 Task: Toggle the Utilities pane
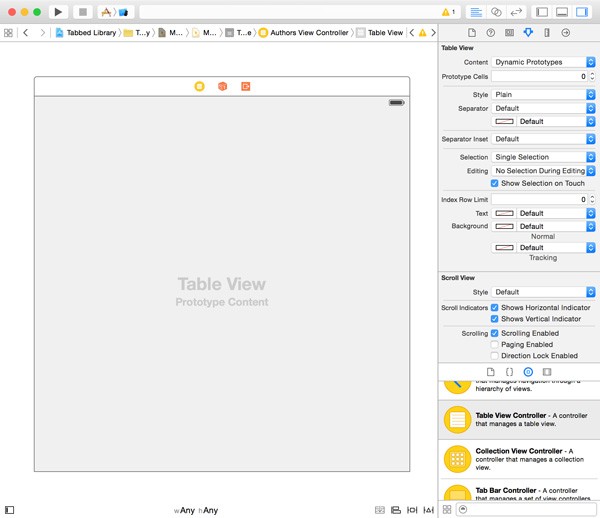[582, 12]
